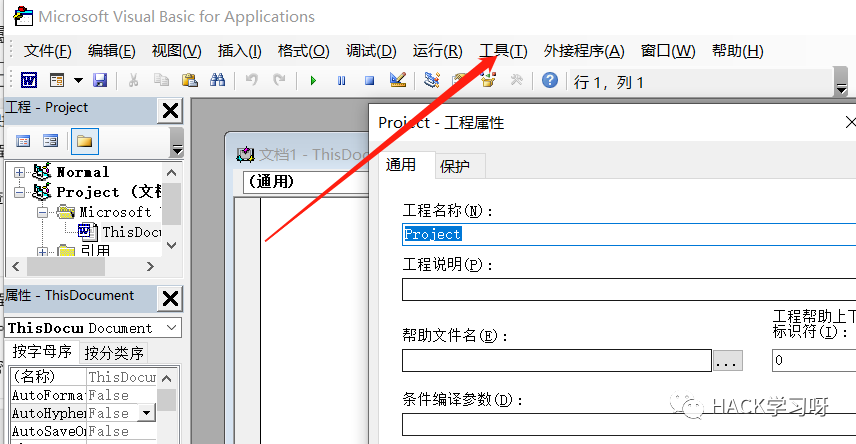The image size is (856, 444).
Task: Open the 编辑(E) menu
Action: click(111, 51)
